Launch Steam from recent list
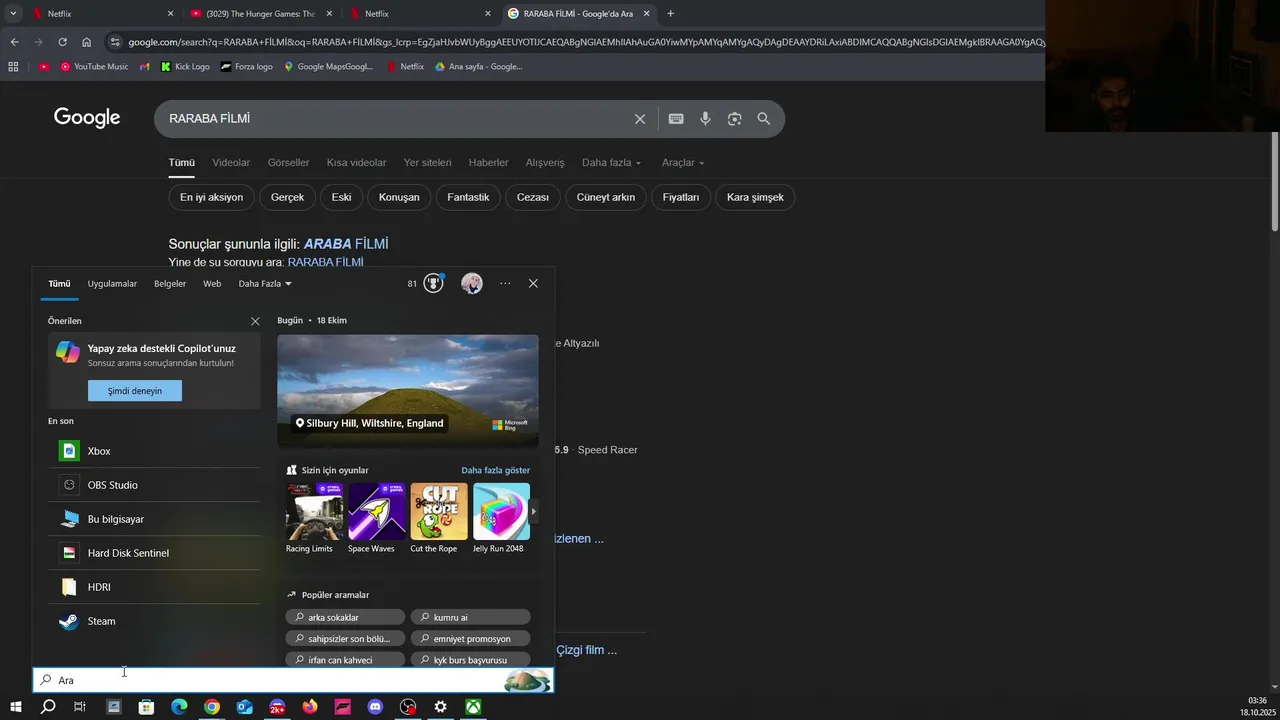This screenshot has width=1280, height=720. pos(154,621)
